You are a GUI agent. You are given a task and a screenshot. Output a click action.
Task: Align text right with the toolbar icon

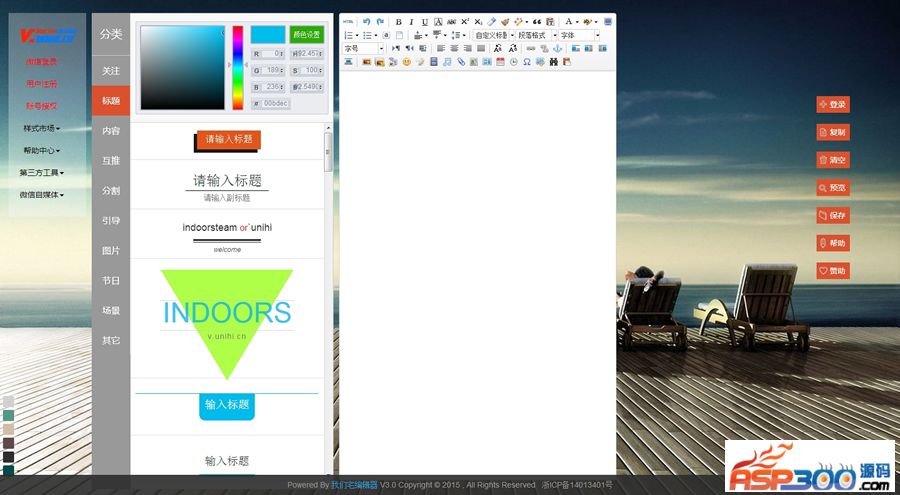(467, 48)
